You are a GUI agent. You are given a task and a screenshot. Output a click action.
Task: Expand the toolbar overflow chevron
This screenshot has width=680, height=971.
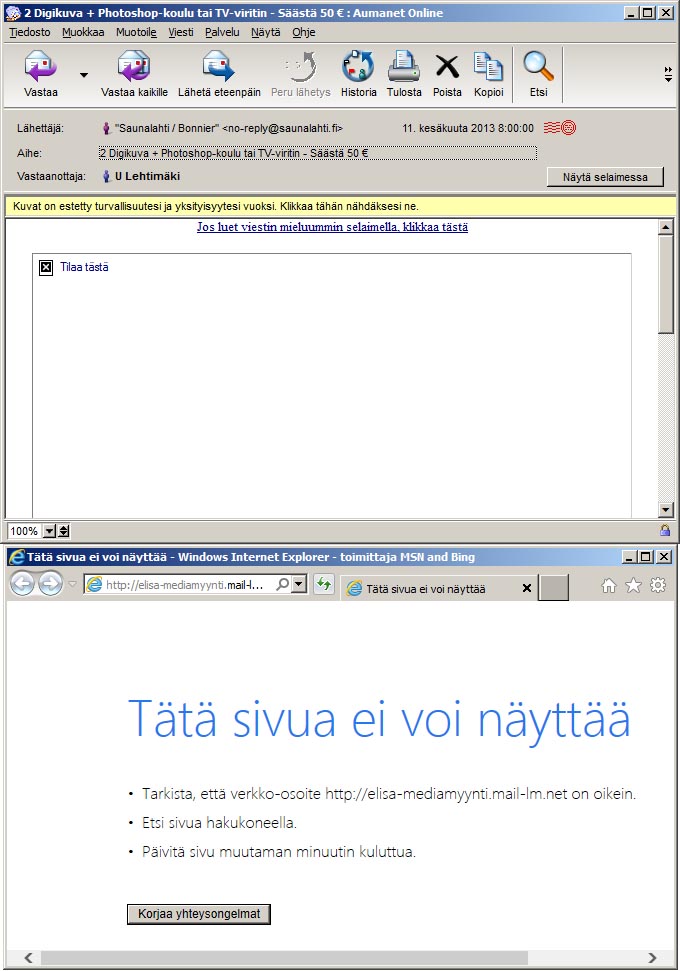[x=668, y=74]
